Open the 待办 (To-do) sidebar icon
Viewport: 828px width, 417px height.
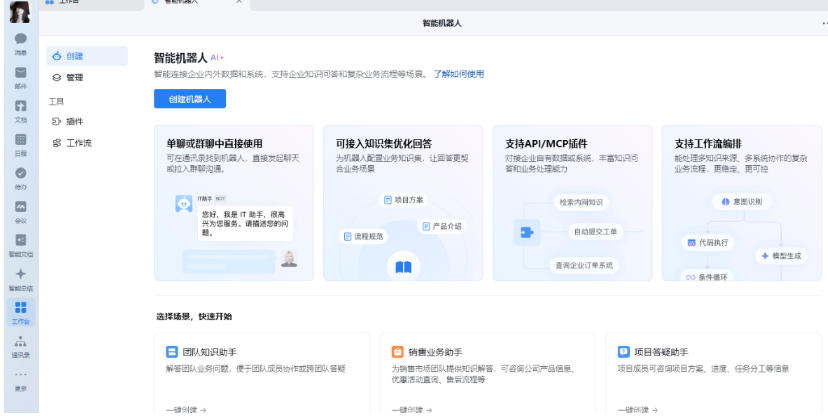[21, 173]
